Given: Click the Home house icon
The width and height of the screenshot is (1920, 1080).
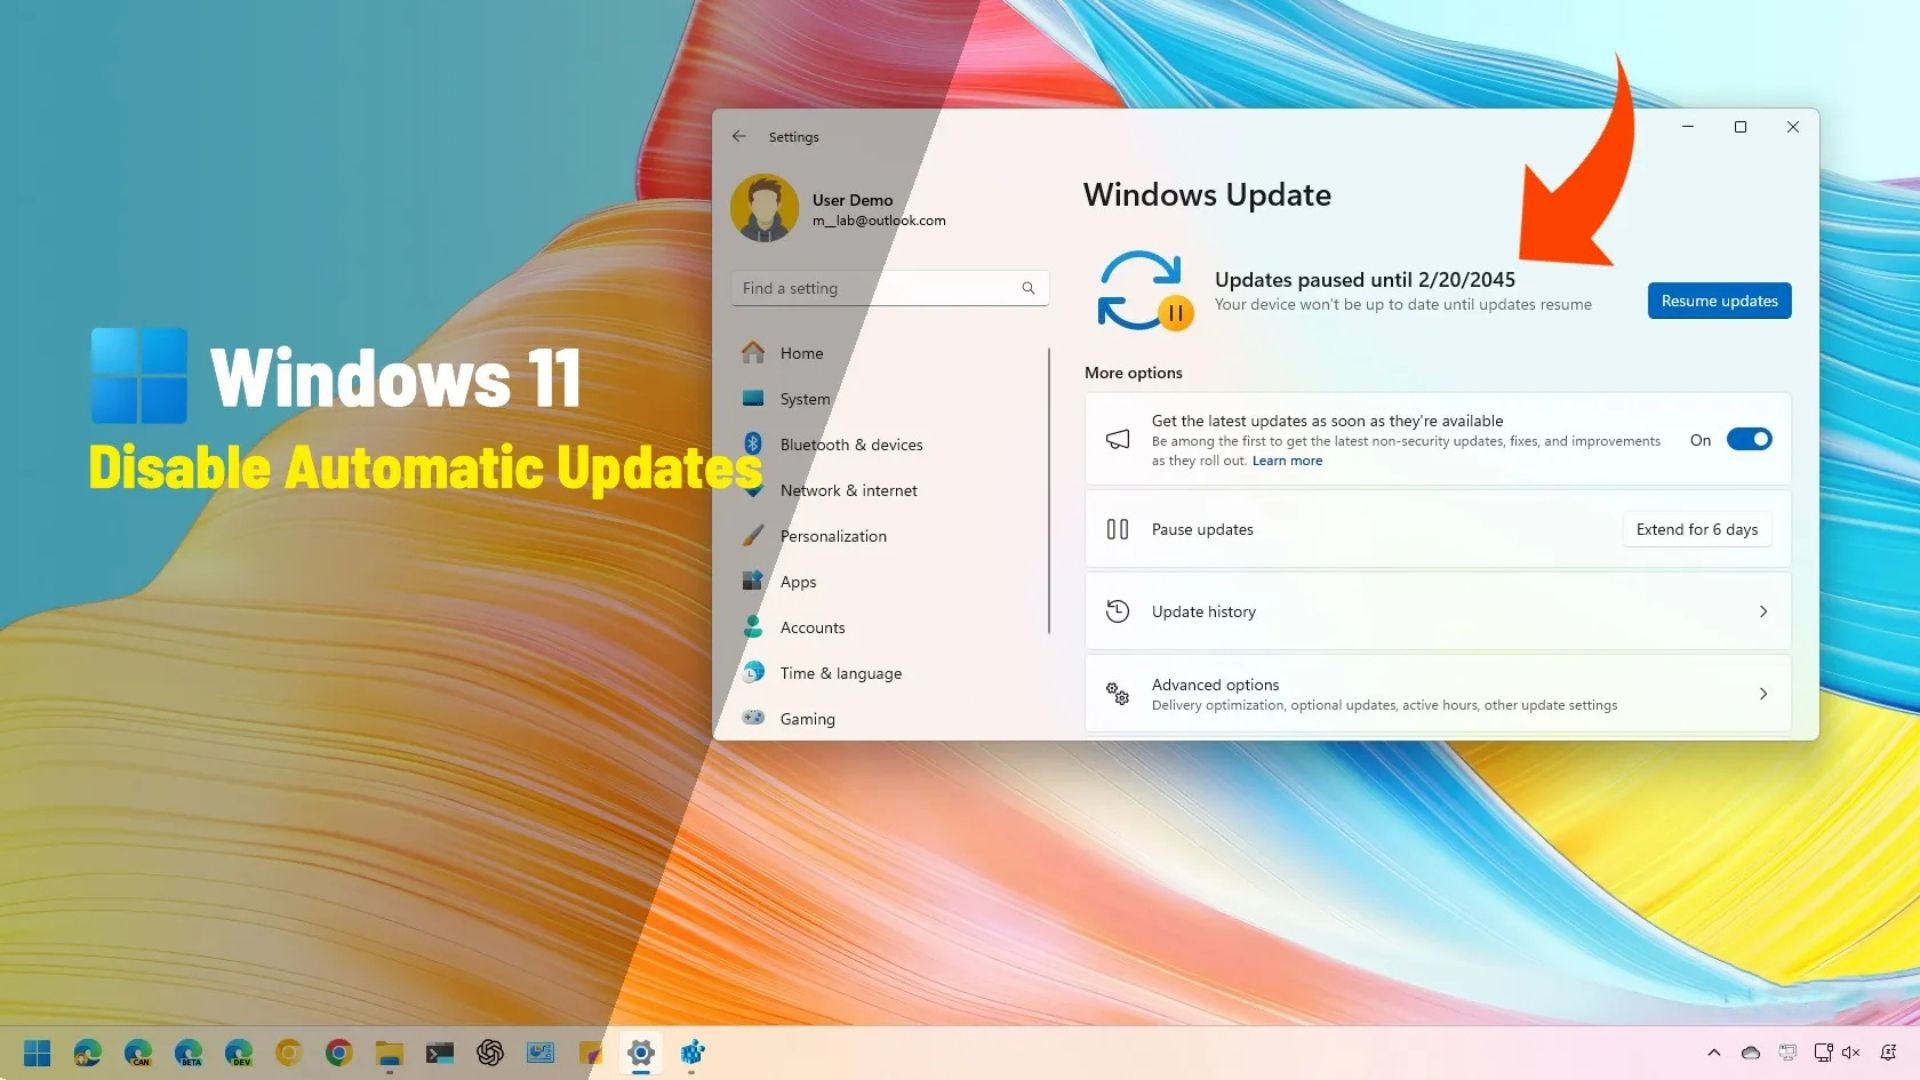Looking at the screenshot, I should 753,352.
